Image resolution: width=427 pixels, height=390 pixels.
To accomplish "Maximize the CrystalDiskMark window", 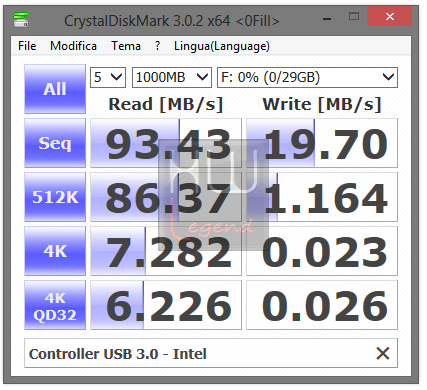I will pyautogui.click(x=354, y=16).
